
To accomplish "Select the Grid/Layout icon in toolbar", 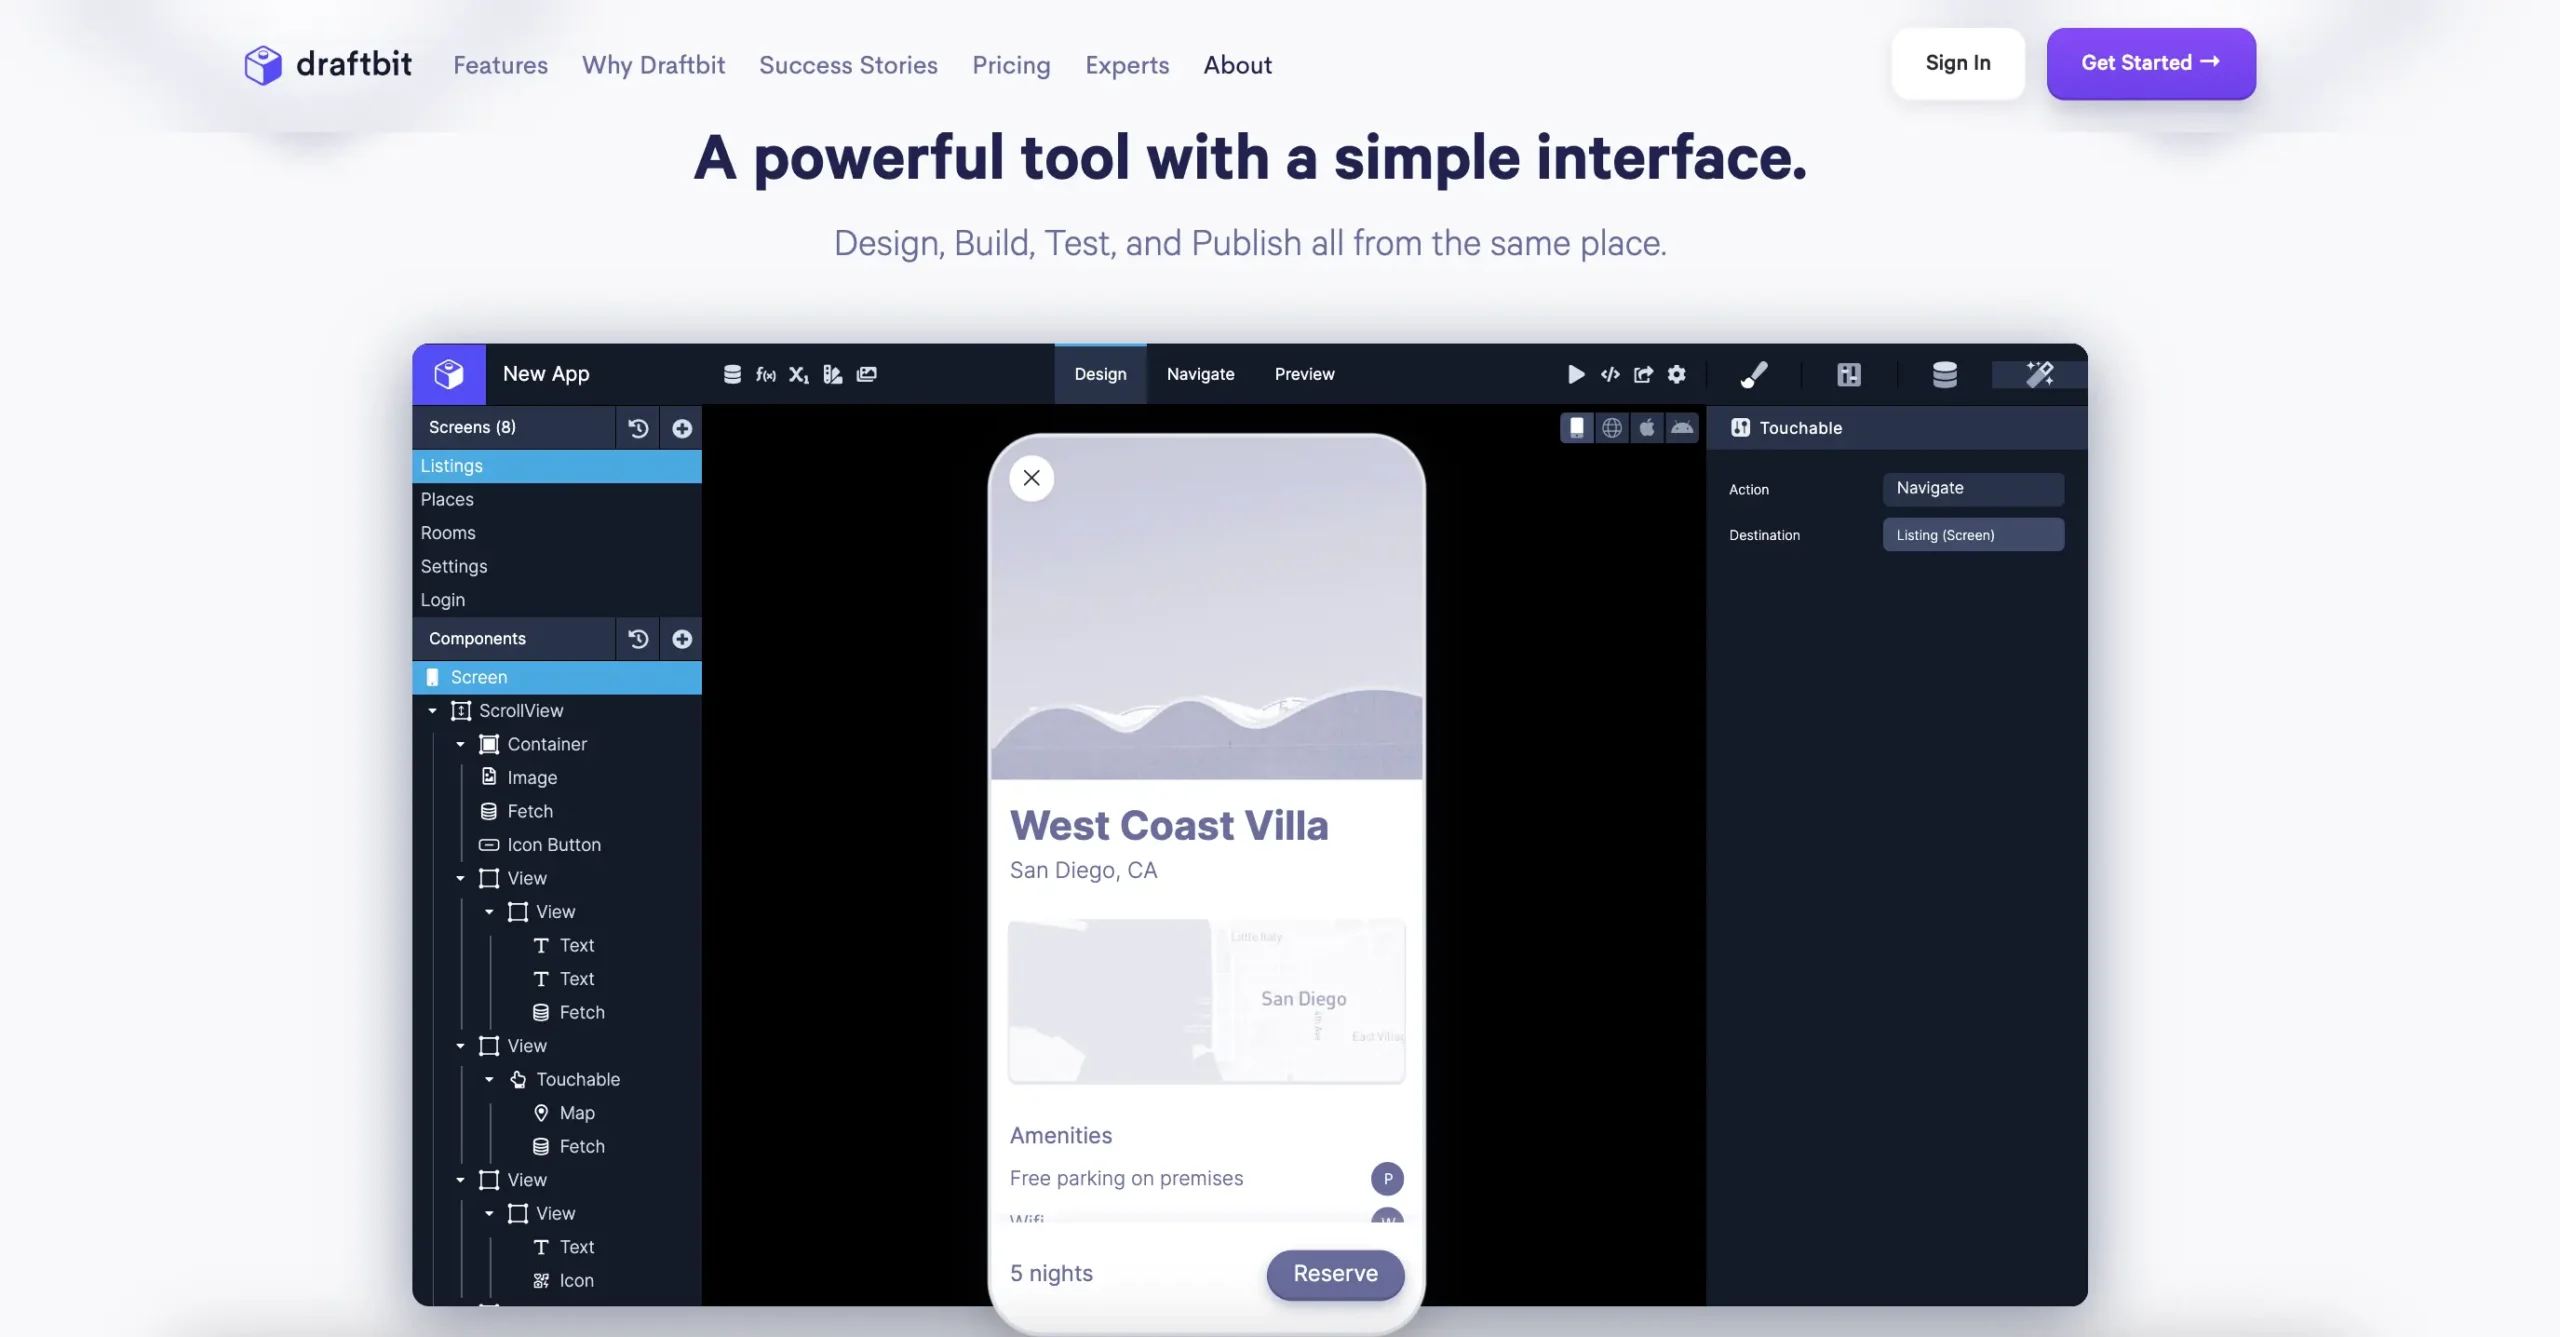I will tap(1849, 374).
